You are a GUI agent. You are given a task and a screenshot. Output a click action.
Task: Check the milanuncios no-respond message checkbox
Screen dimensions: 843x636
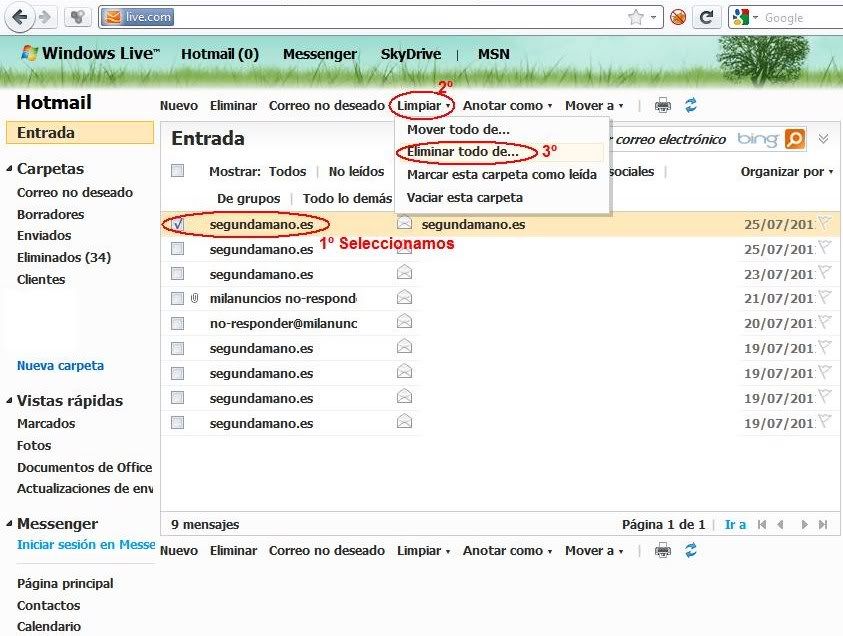(177, 298)
